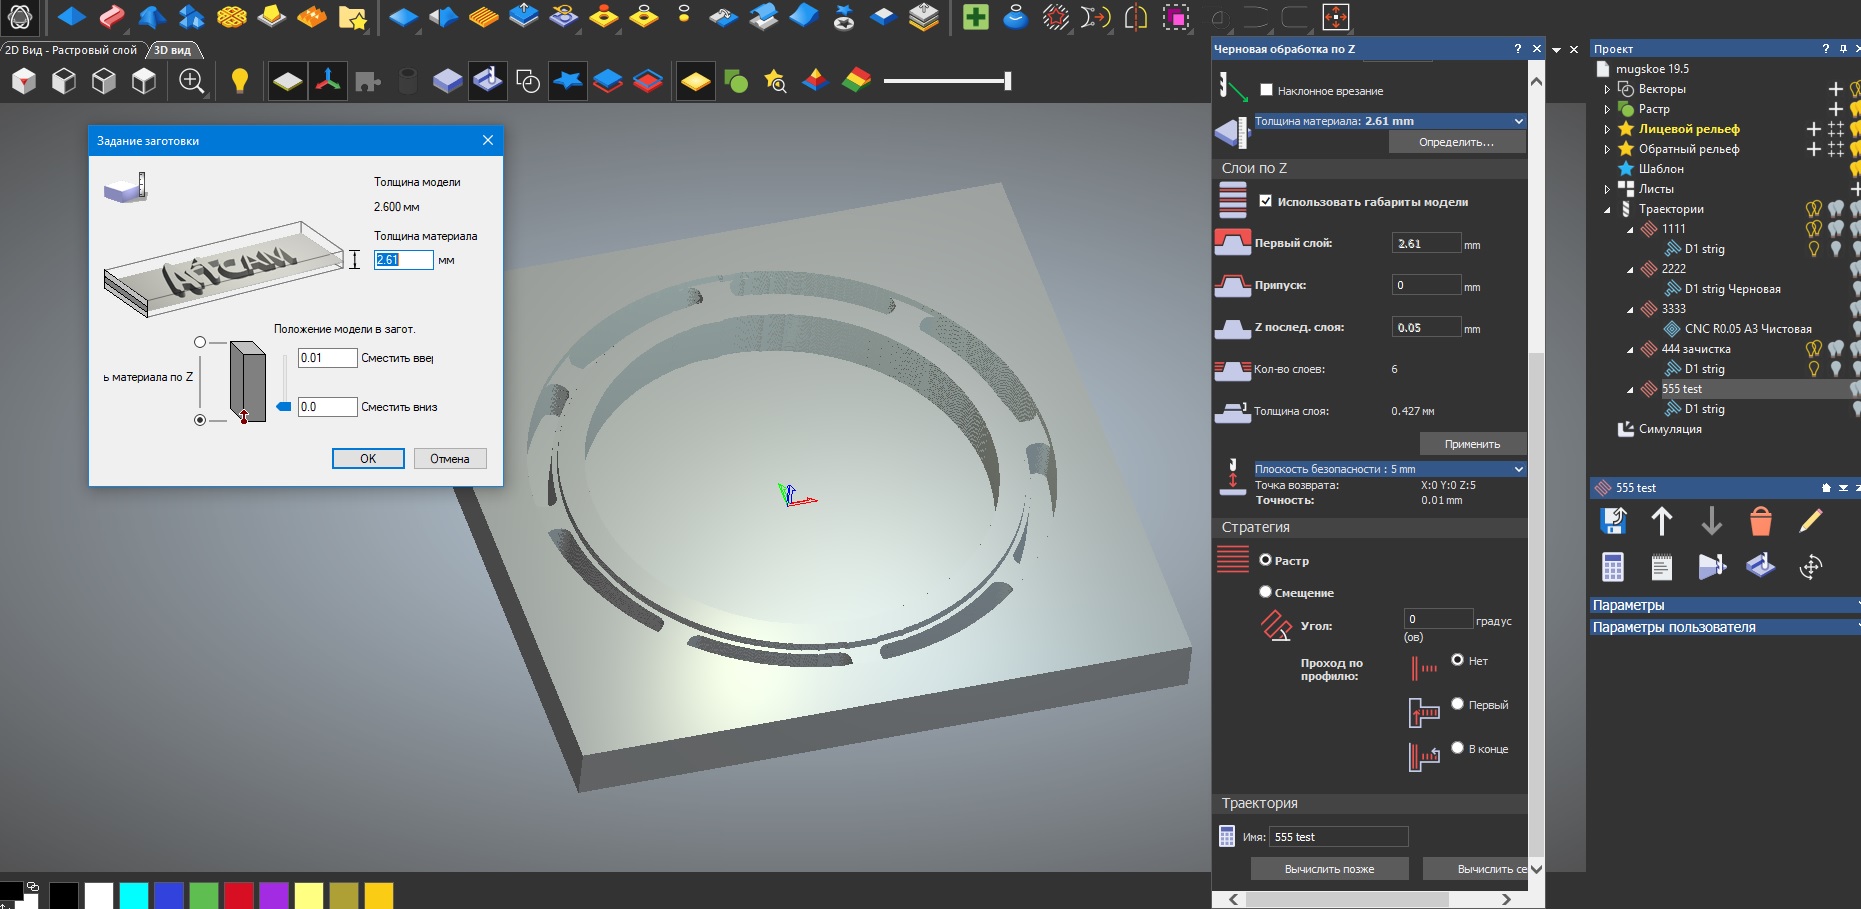Image resolution: width=1861 pixels, height=909 pixels.
Task: Click the Первый слой input field
Action: pos(1426,243)
